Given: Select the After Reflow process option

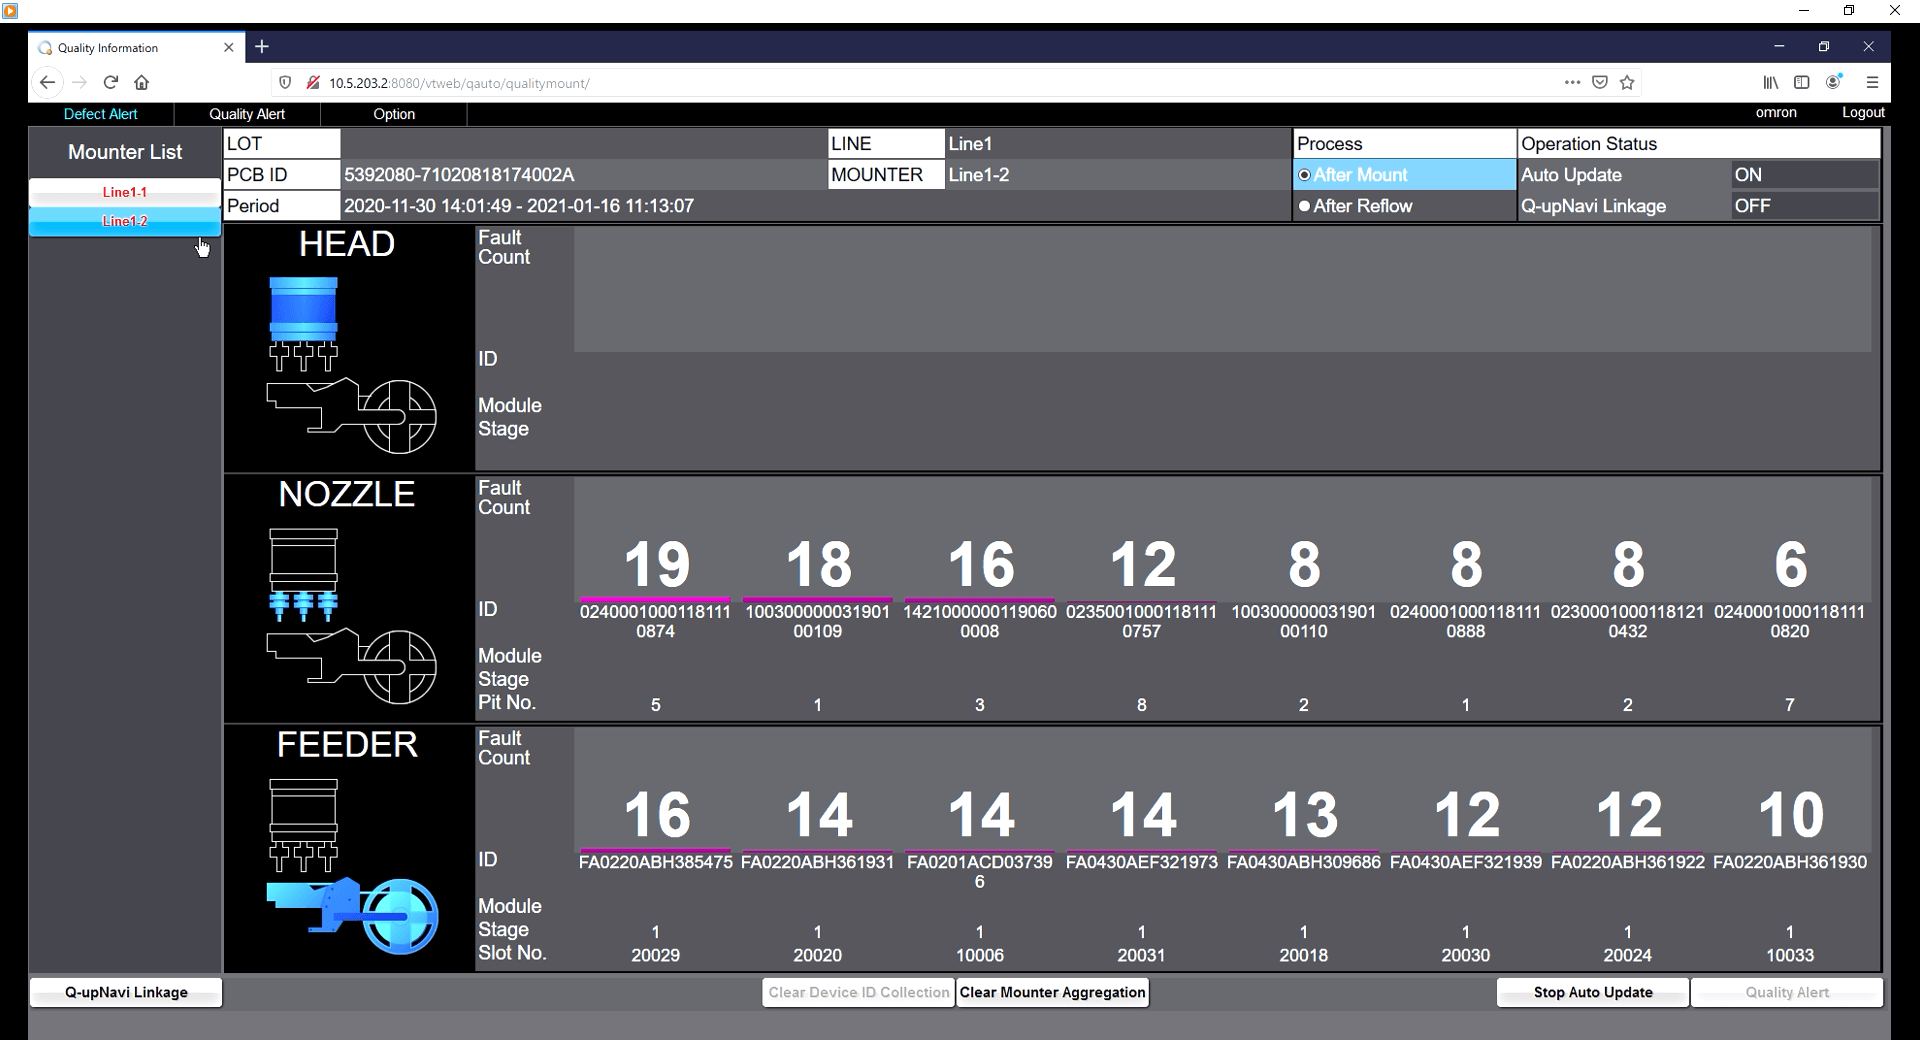Looking at the screenshot, I should coord(1404,206).
